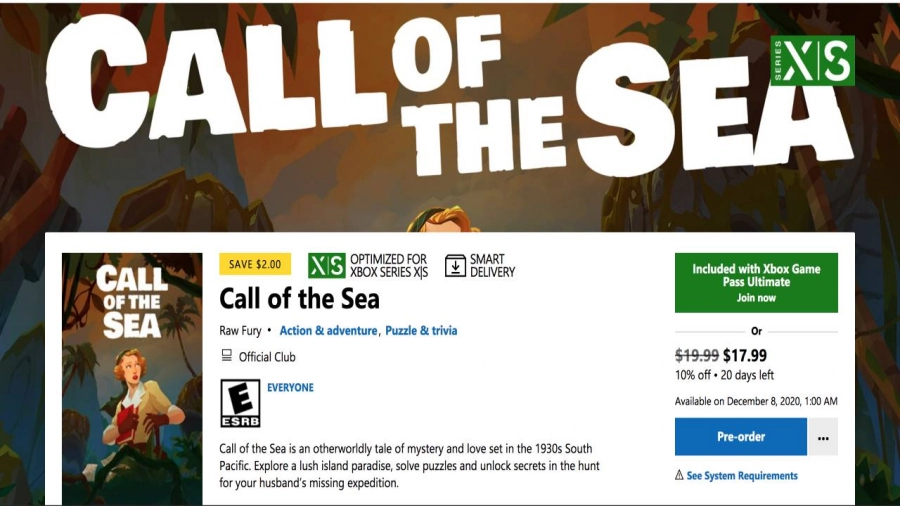Screen dimensions: 900x506
Task: Click the yellow SAVE $2.00 badge
Action: pos(255,265)
